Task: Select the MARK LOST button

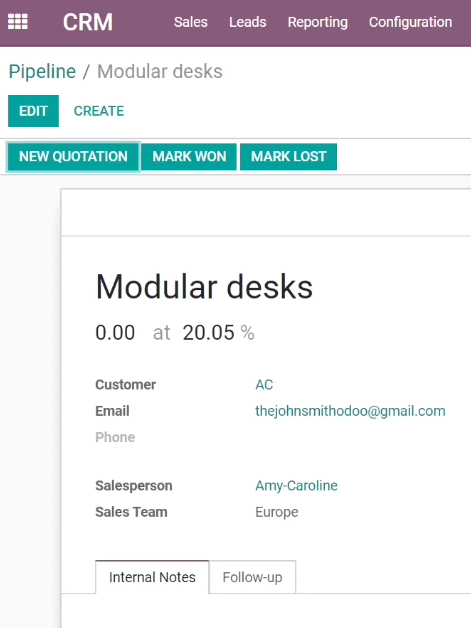Action: [288, 157]
